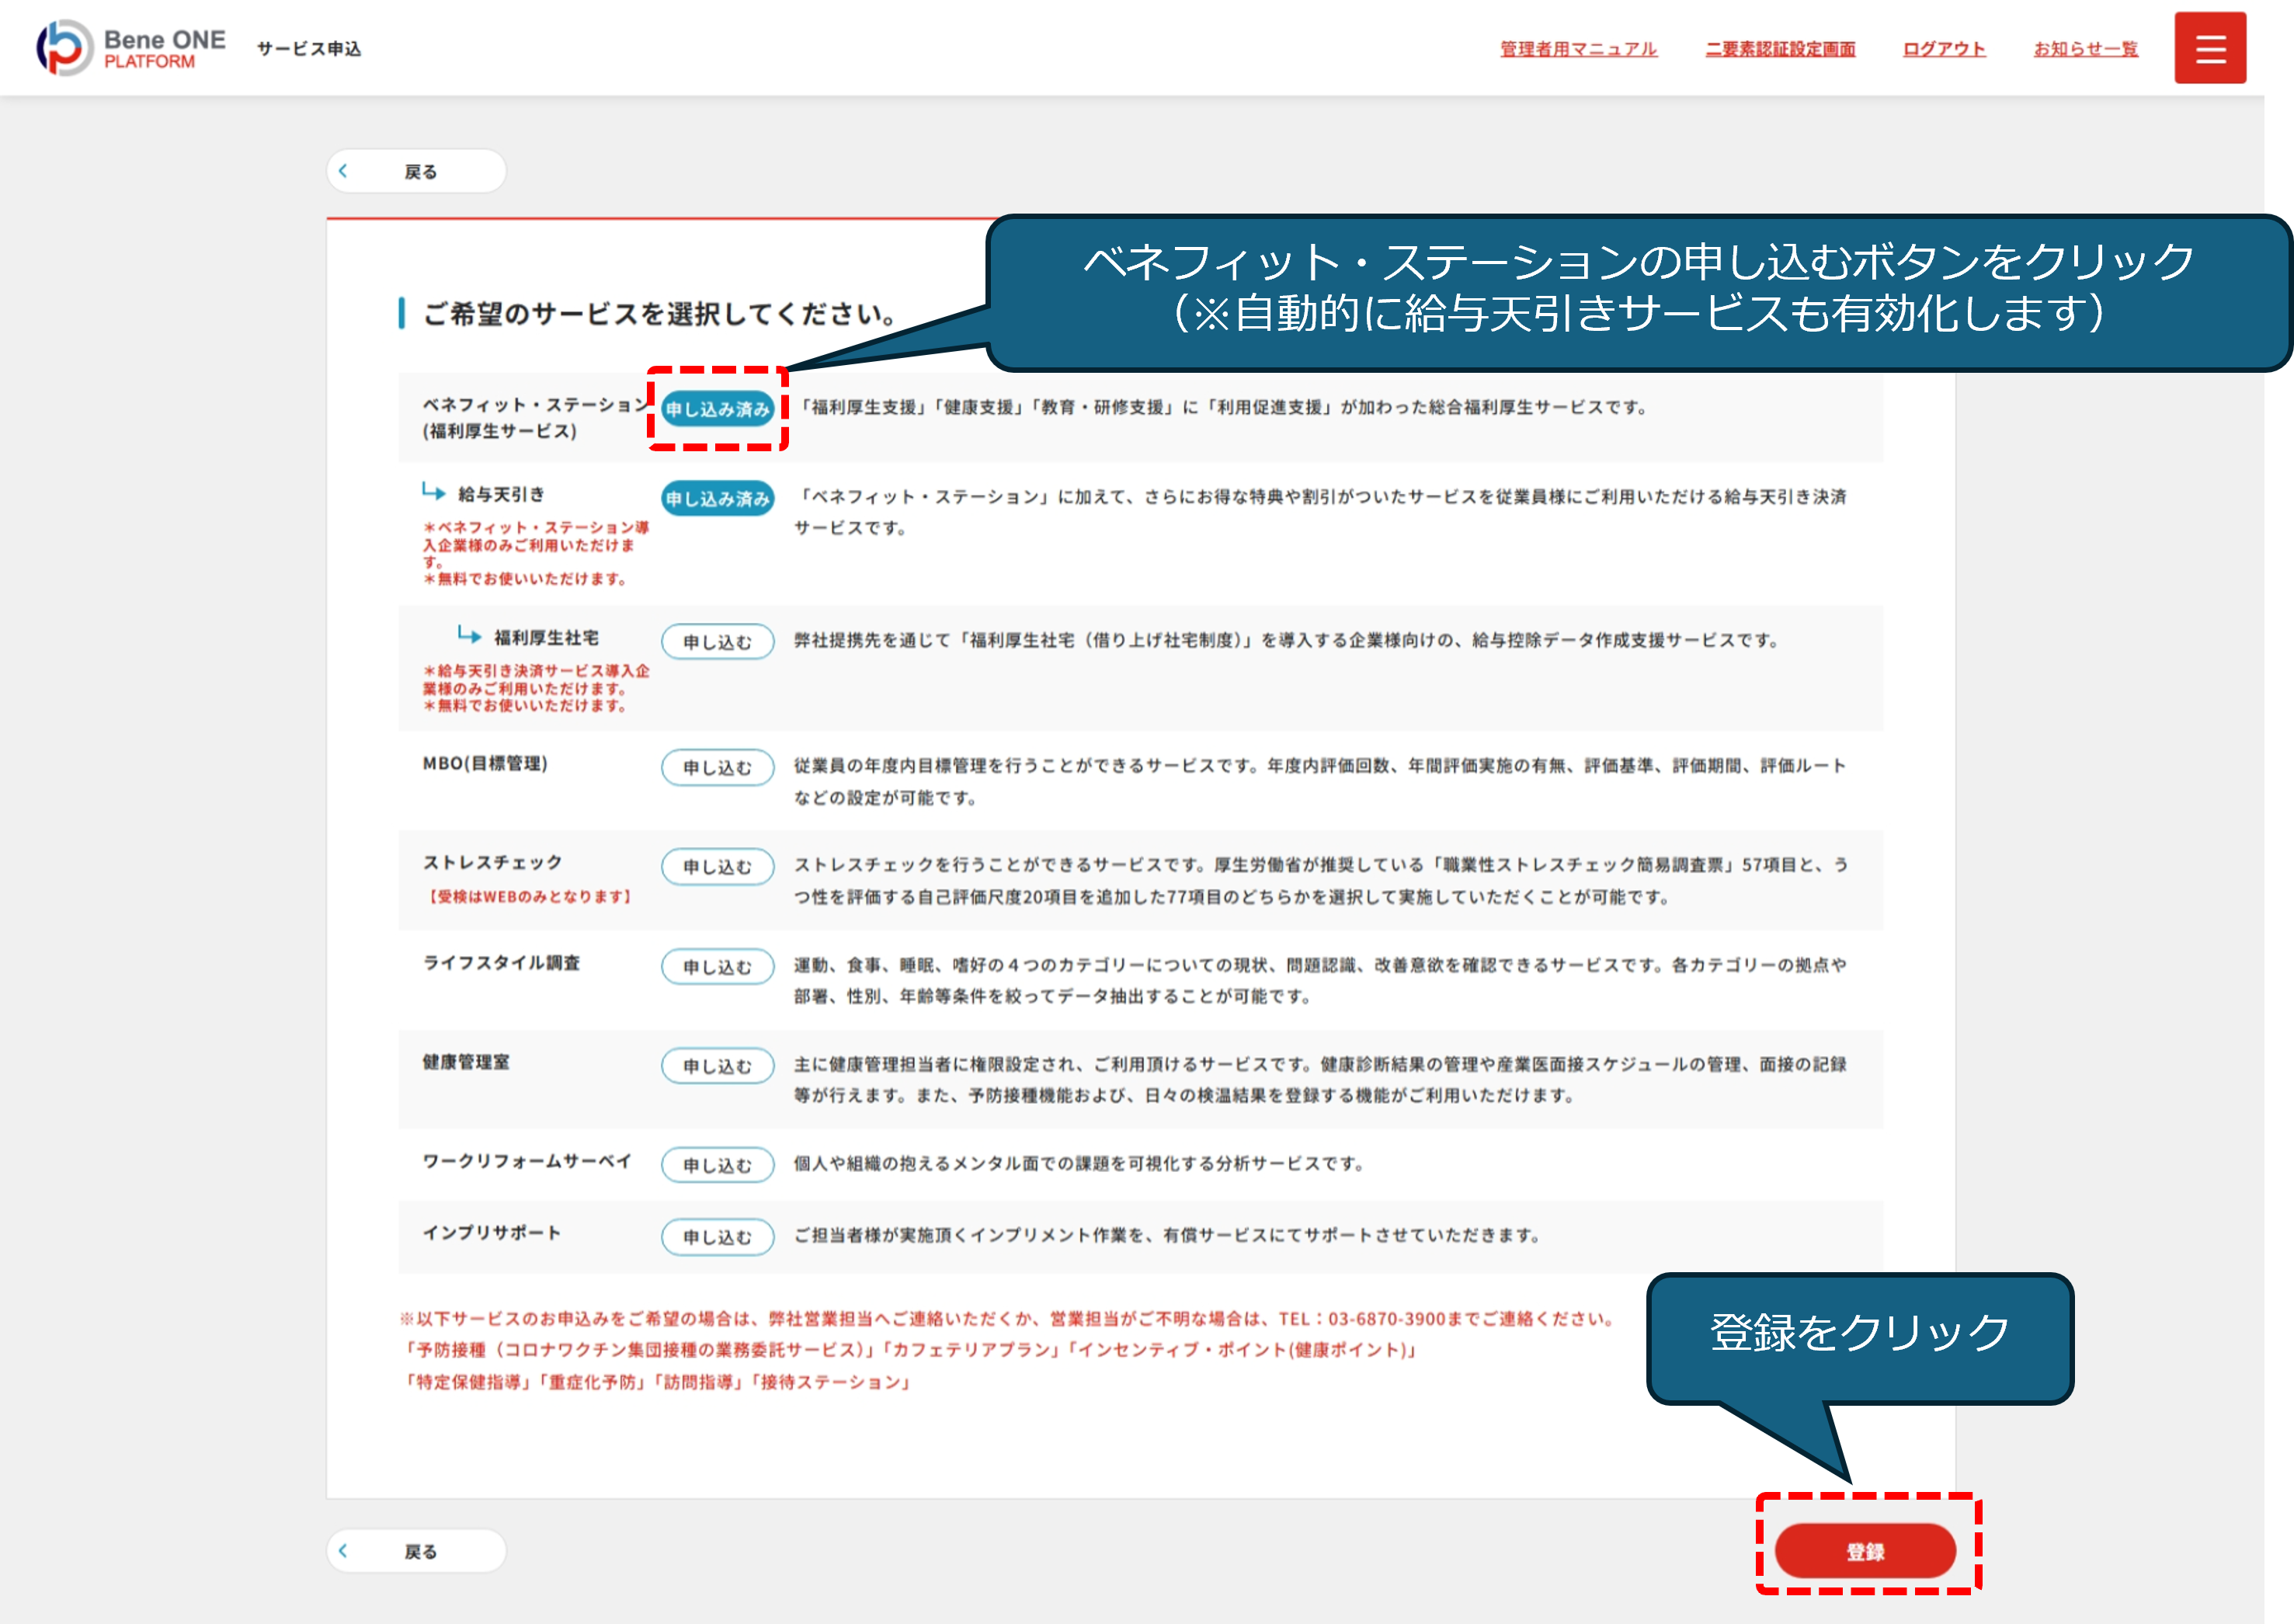2294x1624 pixels.
Task: Click the top 戻る button
Action: (x=416, y=171)
